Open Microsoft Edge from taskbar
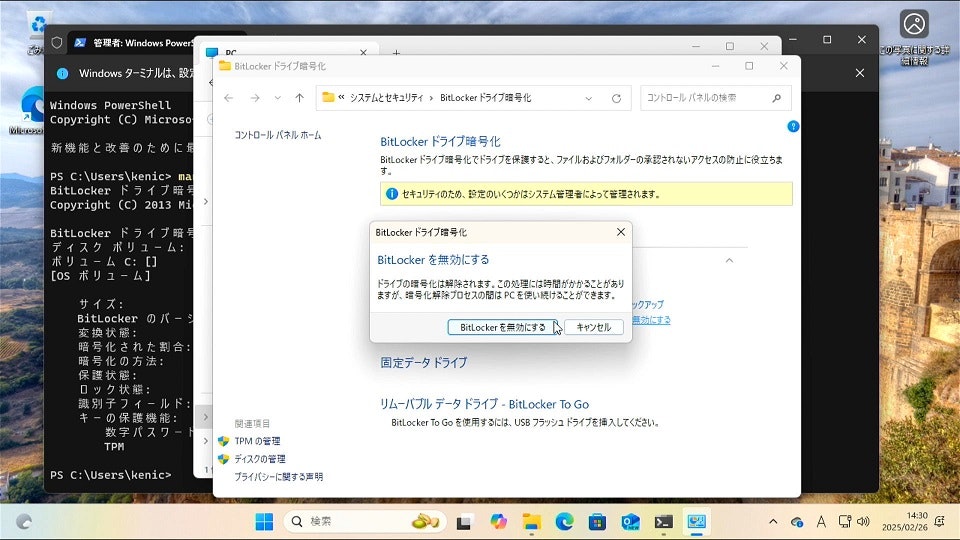Image resolution: width=960 pixels, height=540 pixels. (x=564, y=522)
